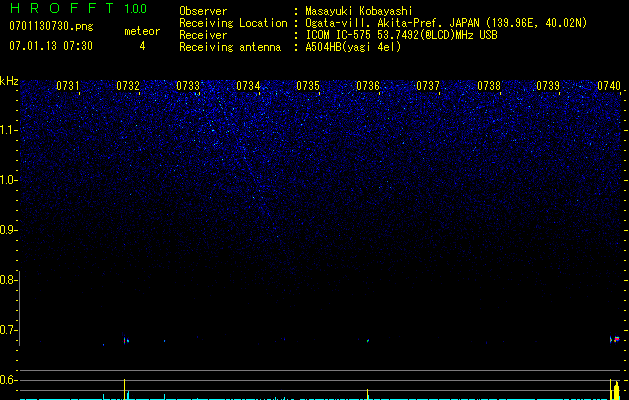Select the file name 0701130730.png

pos(51,27)
